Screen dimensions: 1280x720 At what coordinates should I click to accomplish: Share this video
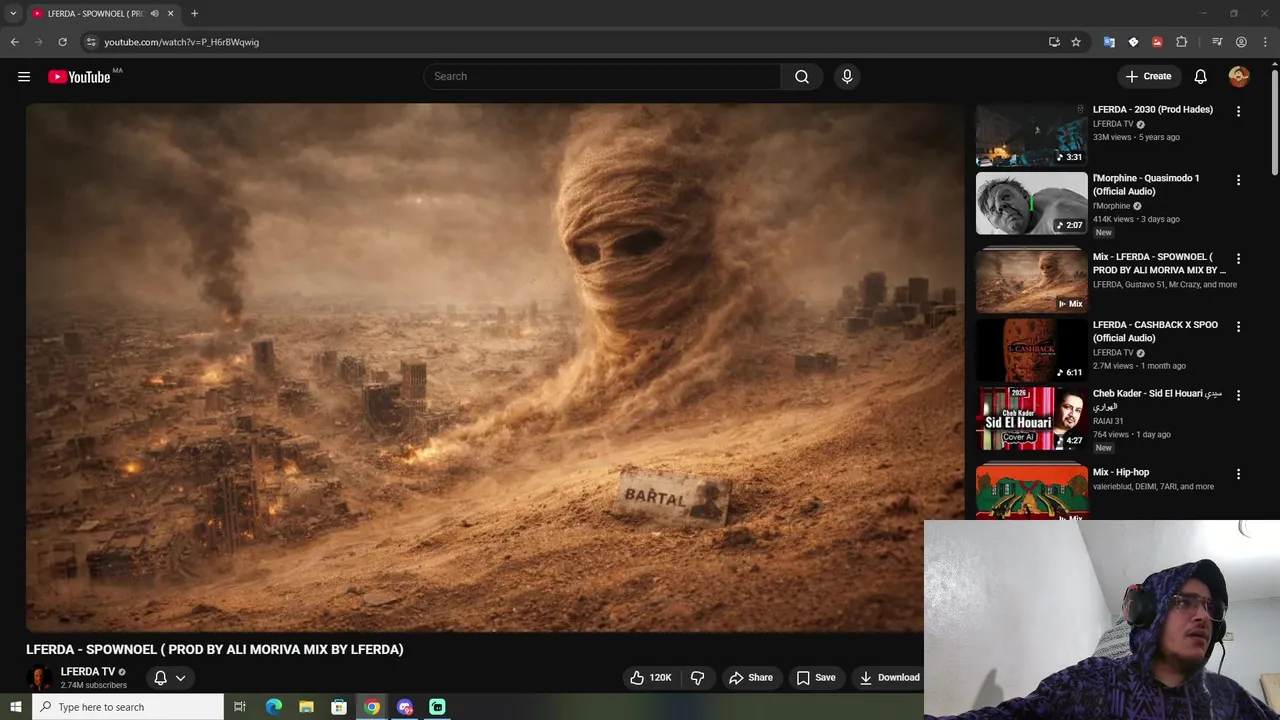point(750,678)
